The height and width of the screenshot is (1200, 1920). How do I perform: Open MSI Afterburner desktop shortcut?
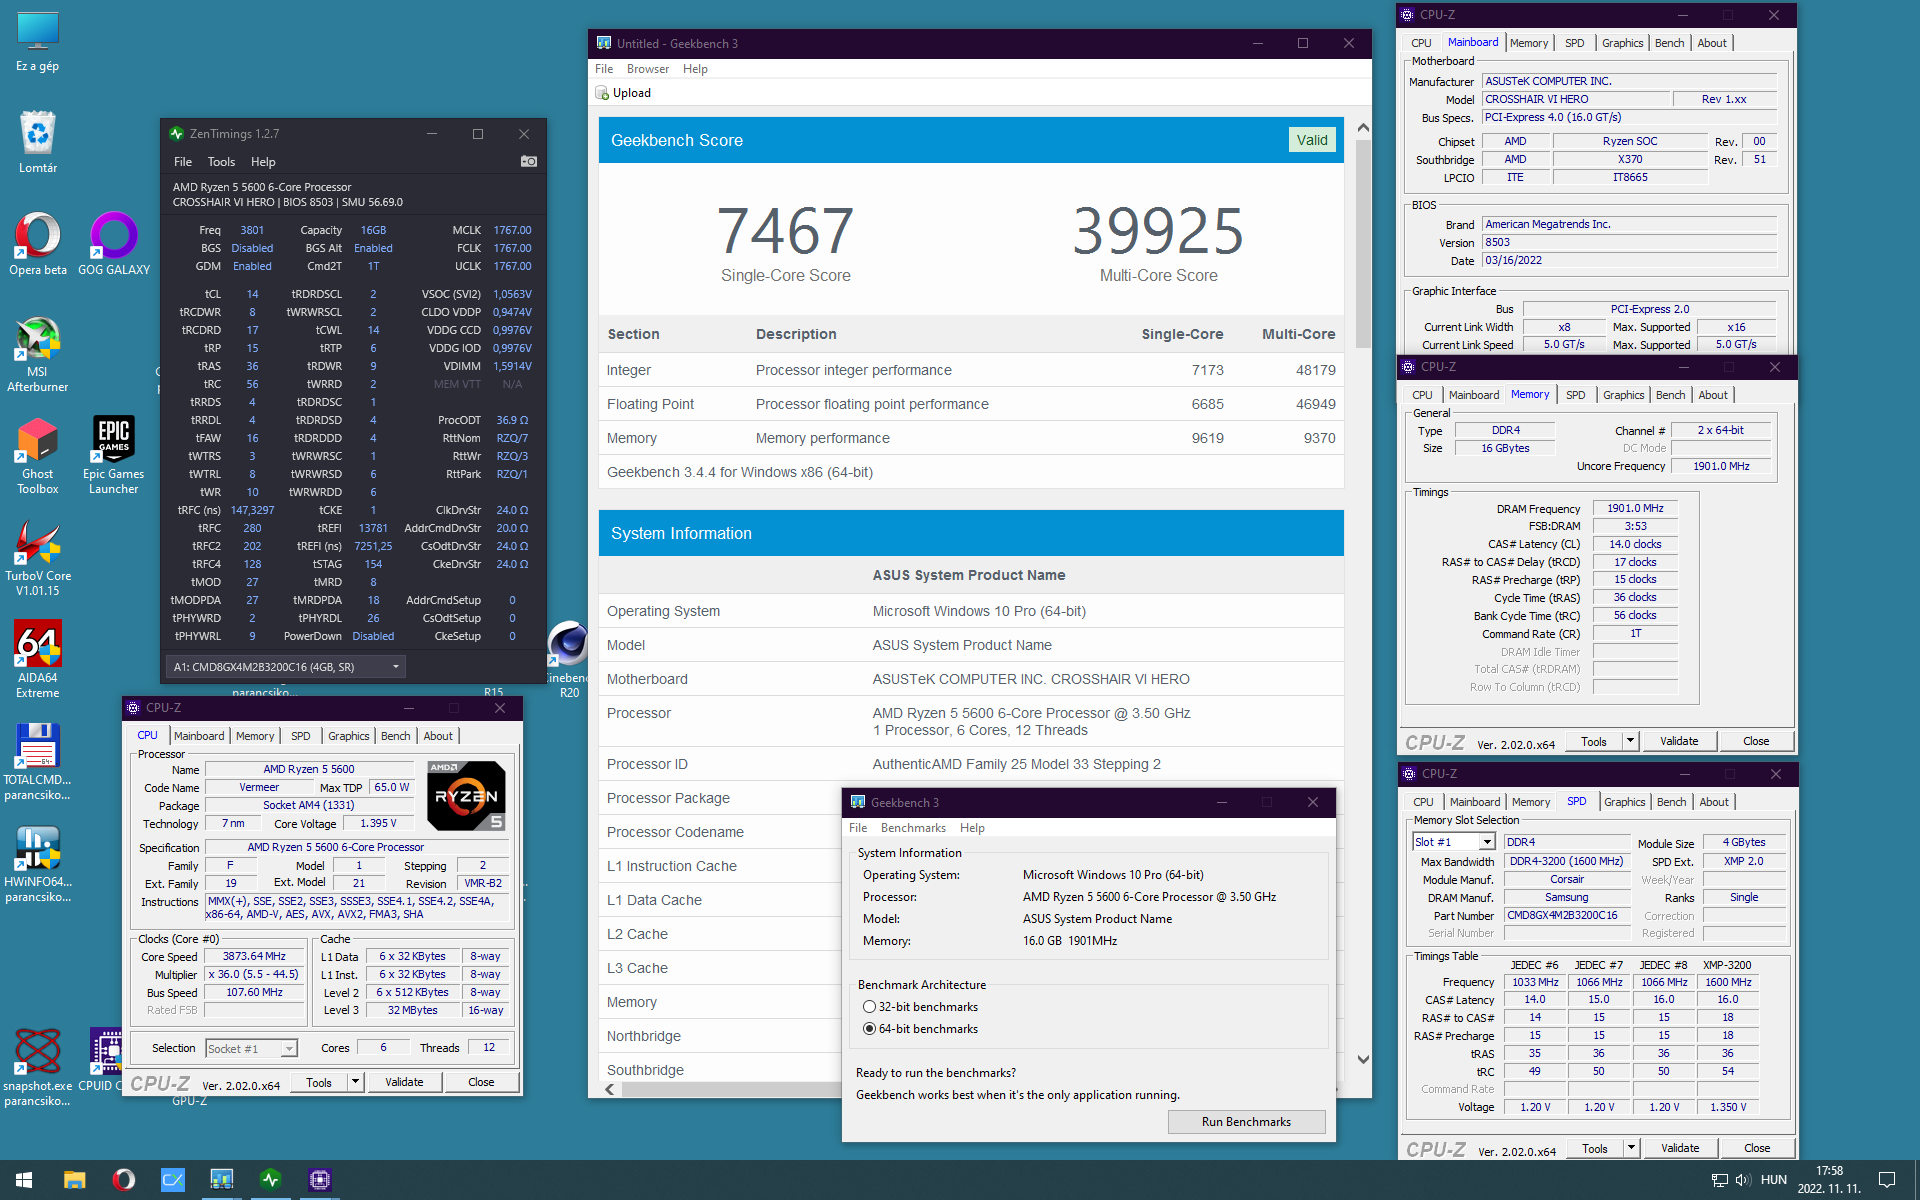point(37,354)
